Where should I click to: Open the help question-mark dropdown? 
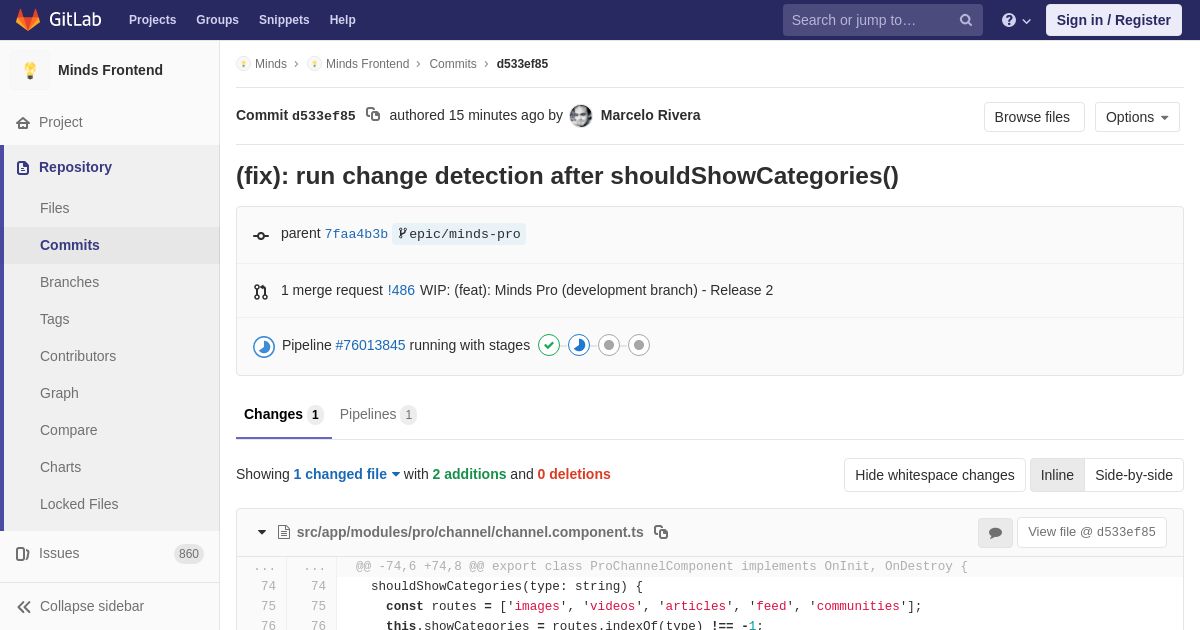1016,20
